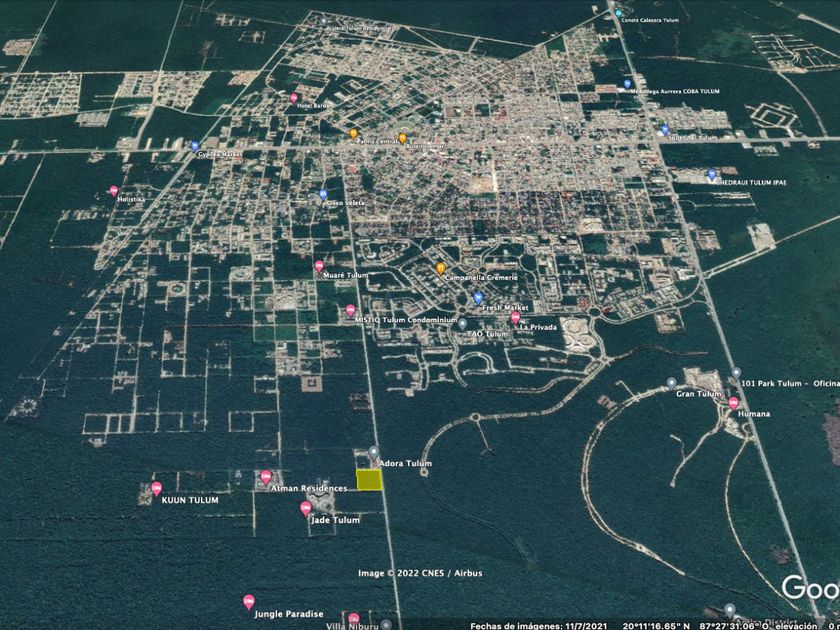This screenshot has height=630, width=840.
Task: Click the Humana pink hotel pin
Action: [x=733, y=403]
